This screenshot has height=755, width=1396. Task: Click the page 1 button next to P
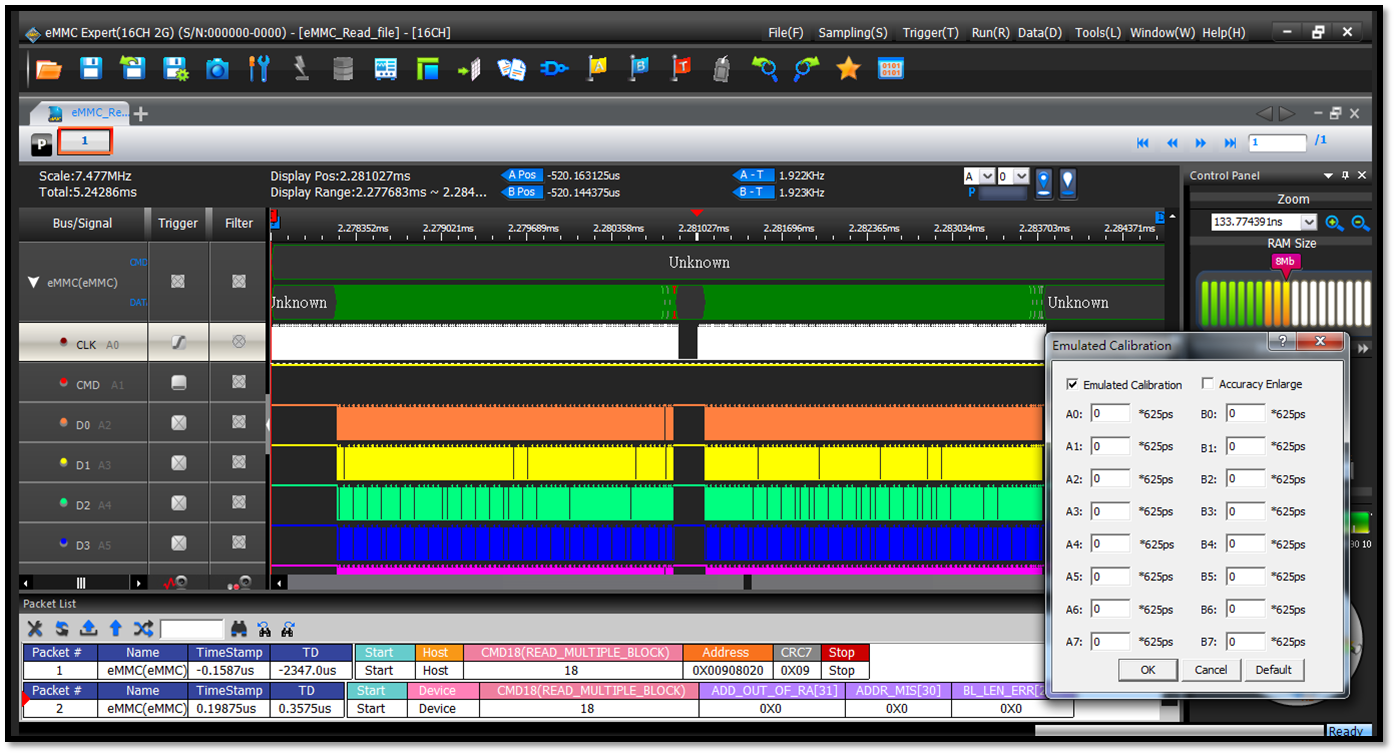click(84, 142)
